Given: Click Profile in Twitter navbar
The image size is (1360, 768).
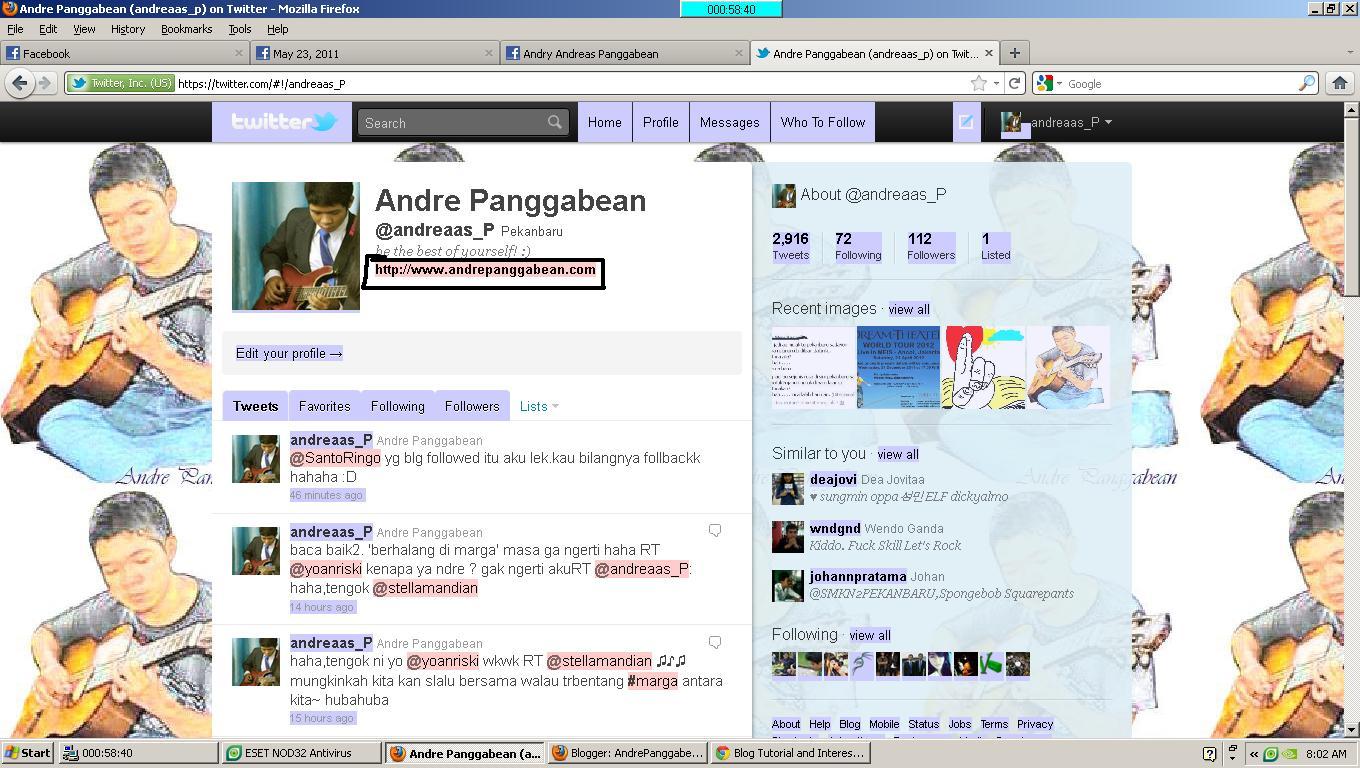Looking at the screenshot, I should [660, 122].
